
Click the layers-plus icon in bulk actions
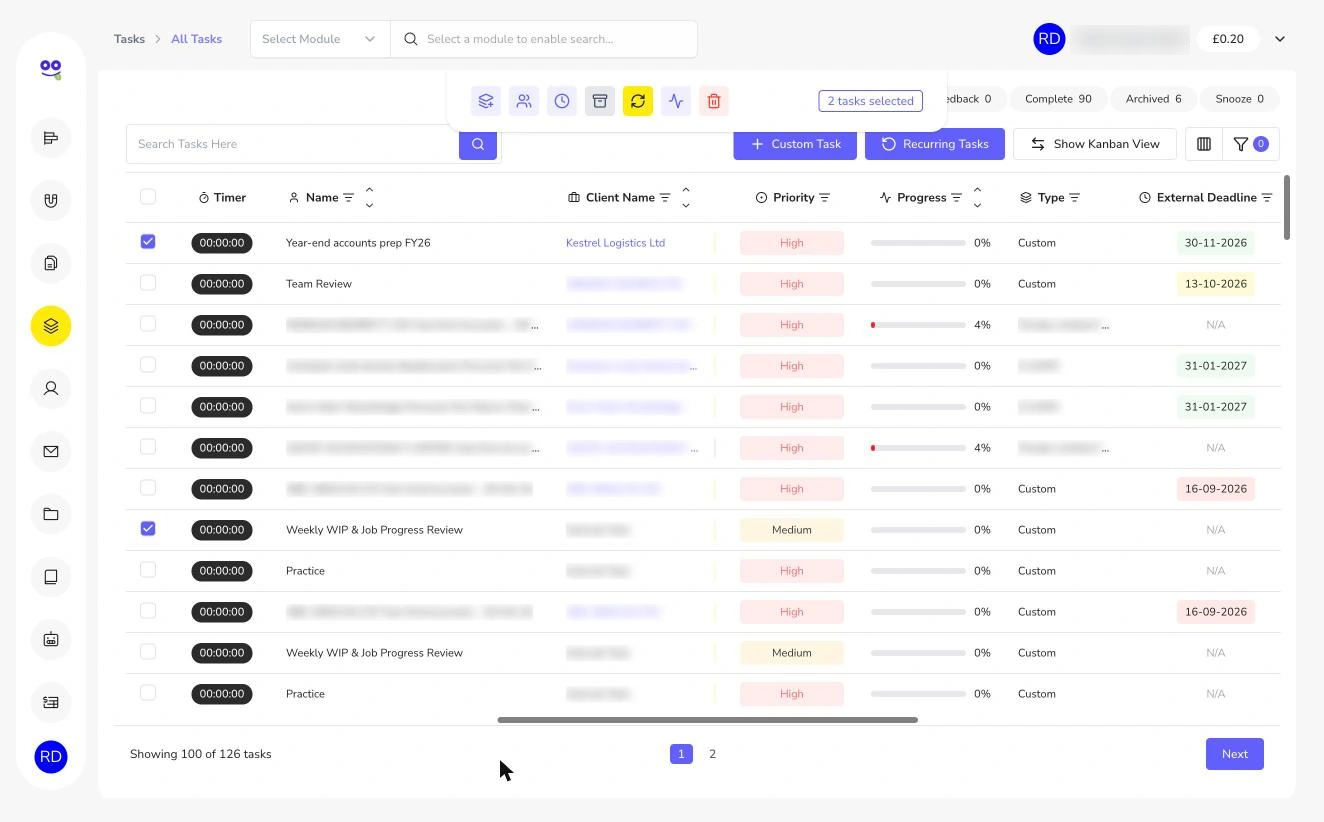point(486,101)
